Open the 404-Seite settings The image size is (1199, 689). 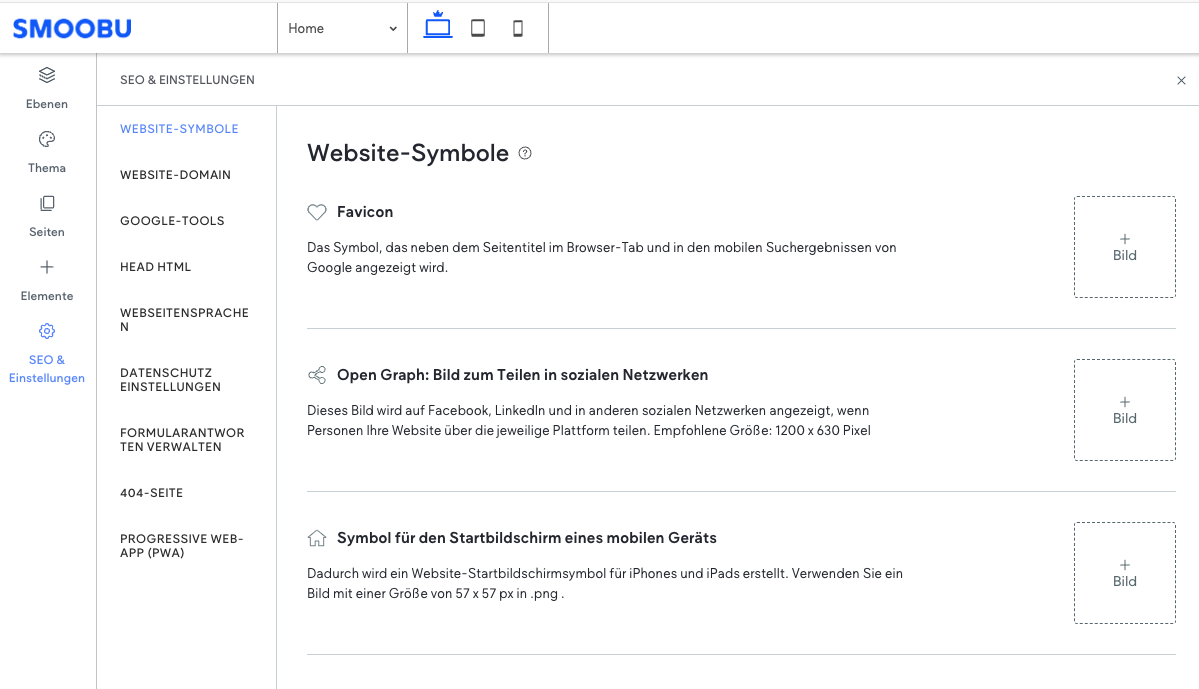152,492
